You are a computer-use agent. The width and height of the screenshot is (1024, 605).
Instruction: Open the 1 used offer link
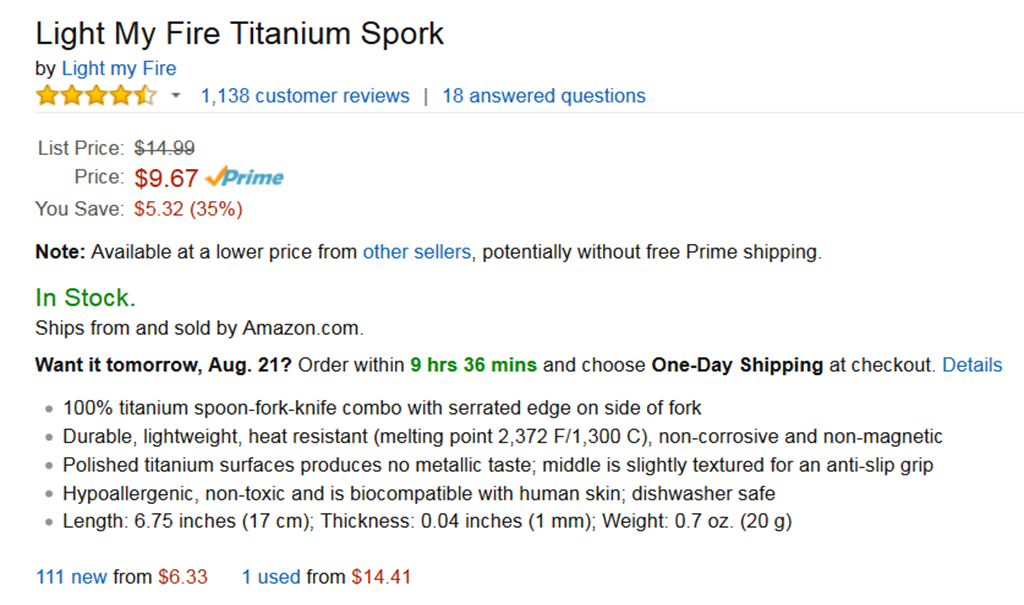(x=271, y=577)
